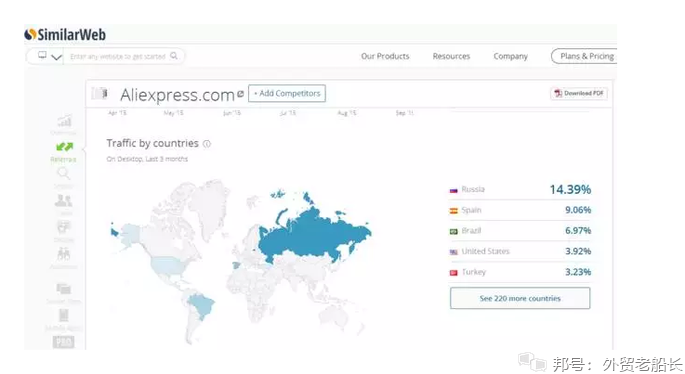Open the Social people icon in the sidebar
Viewport: 685px width, 374px height.
(x=63, y=201)
